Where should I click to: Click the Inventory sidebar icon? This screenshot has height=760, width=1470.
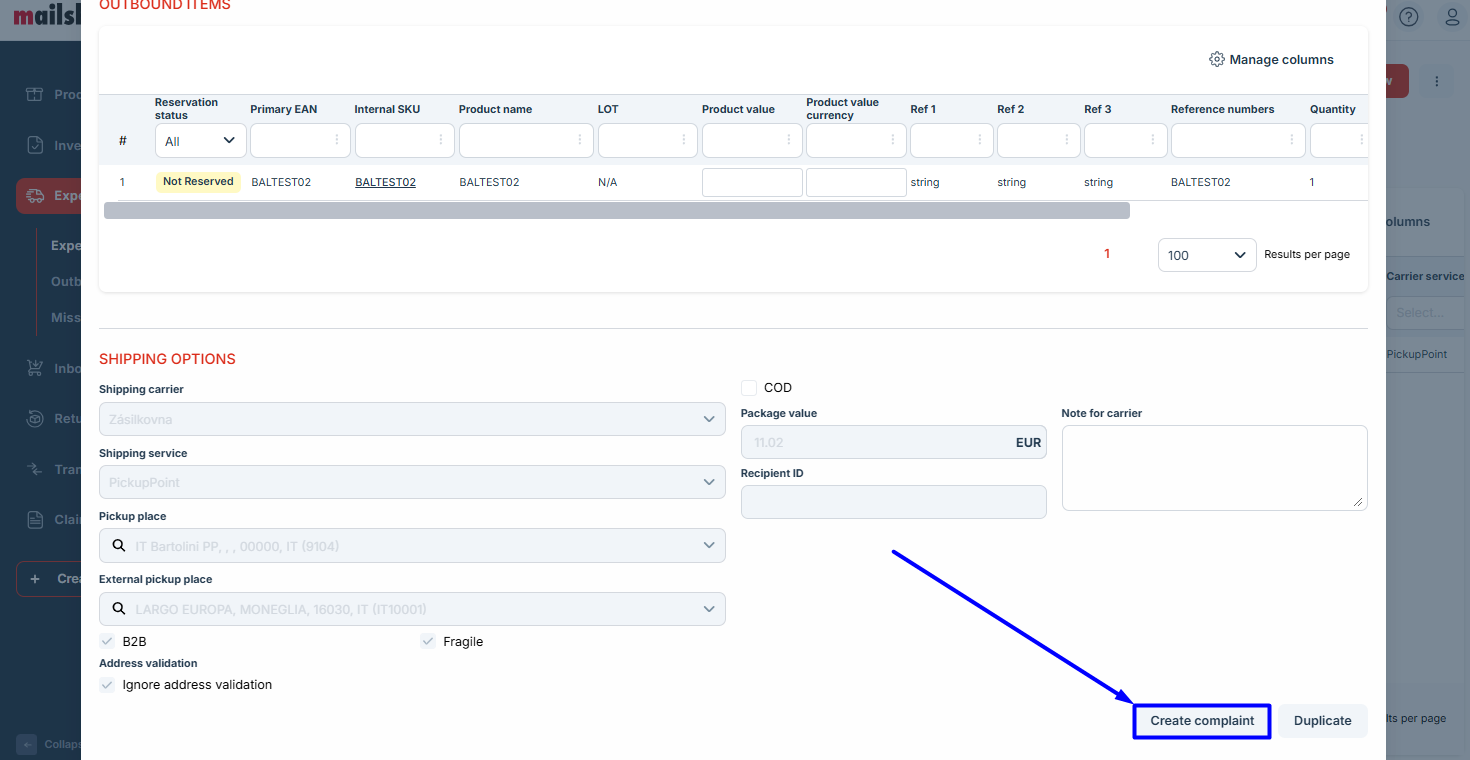[35, 145]
